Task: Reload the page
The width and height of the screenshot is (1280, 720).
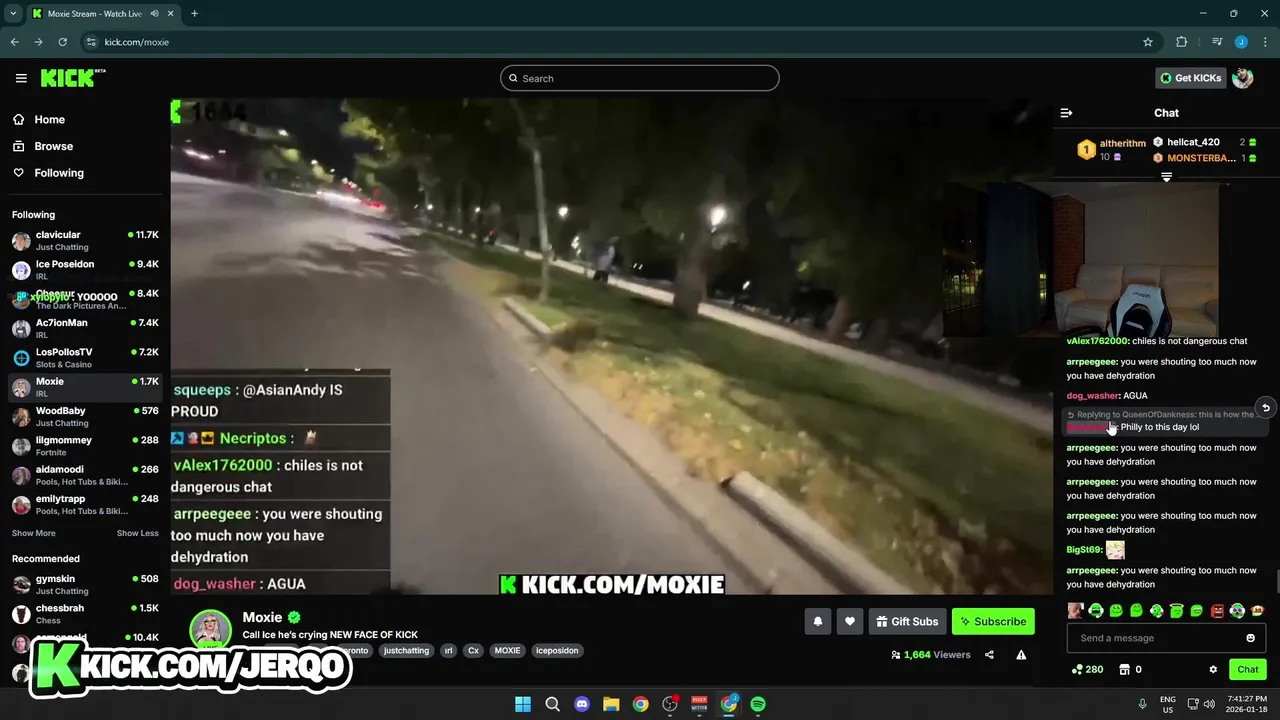Action: [62, 42]
